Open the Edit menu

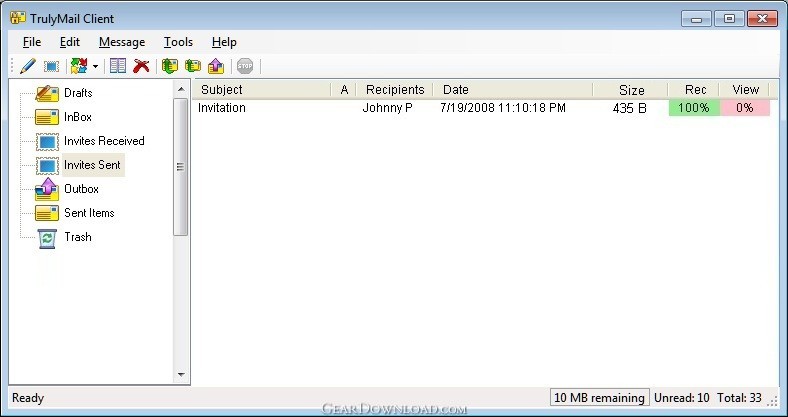[70, 42]
